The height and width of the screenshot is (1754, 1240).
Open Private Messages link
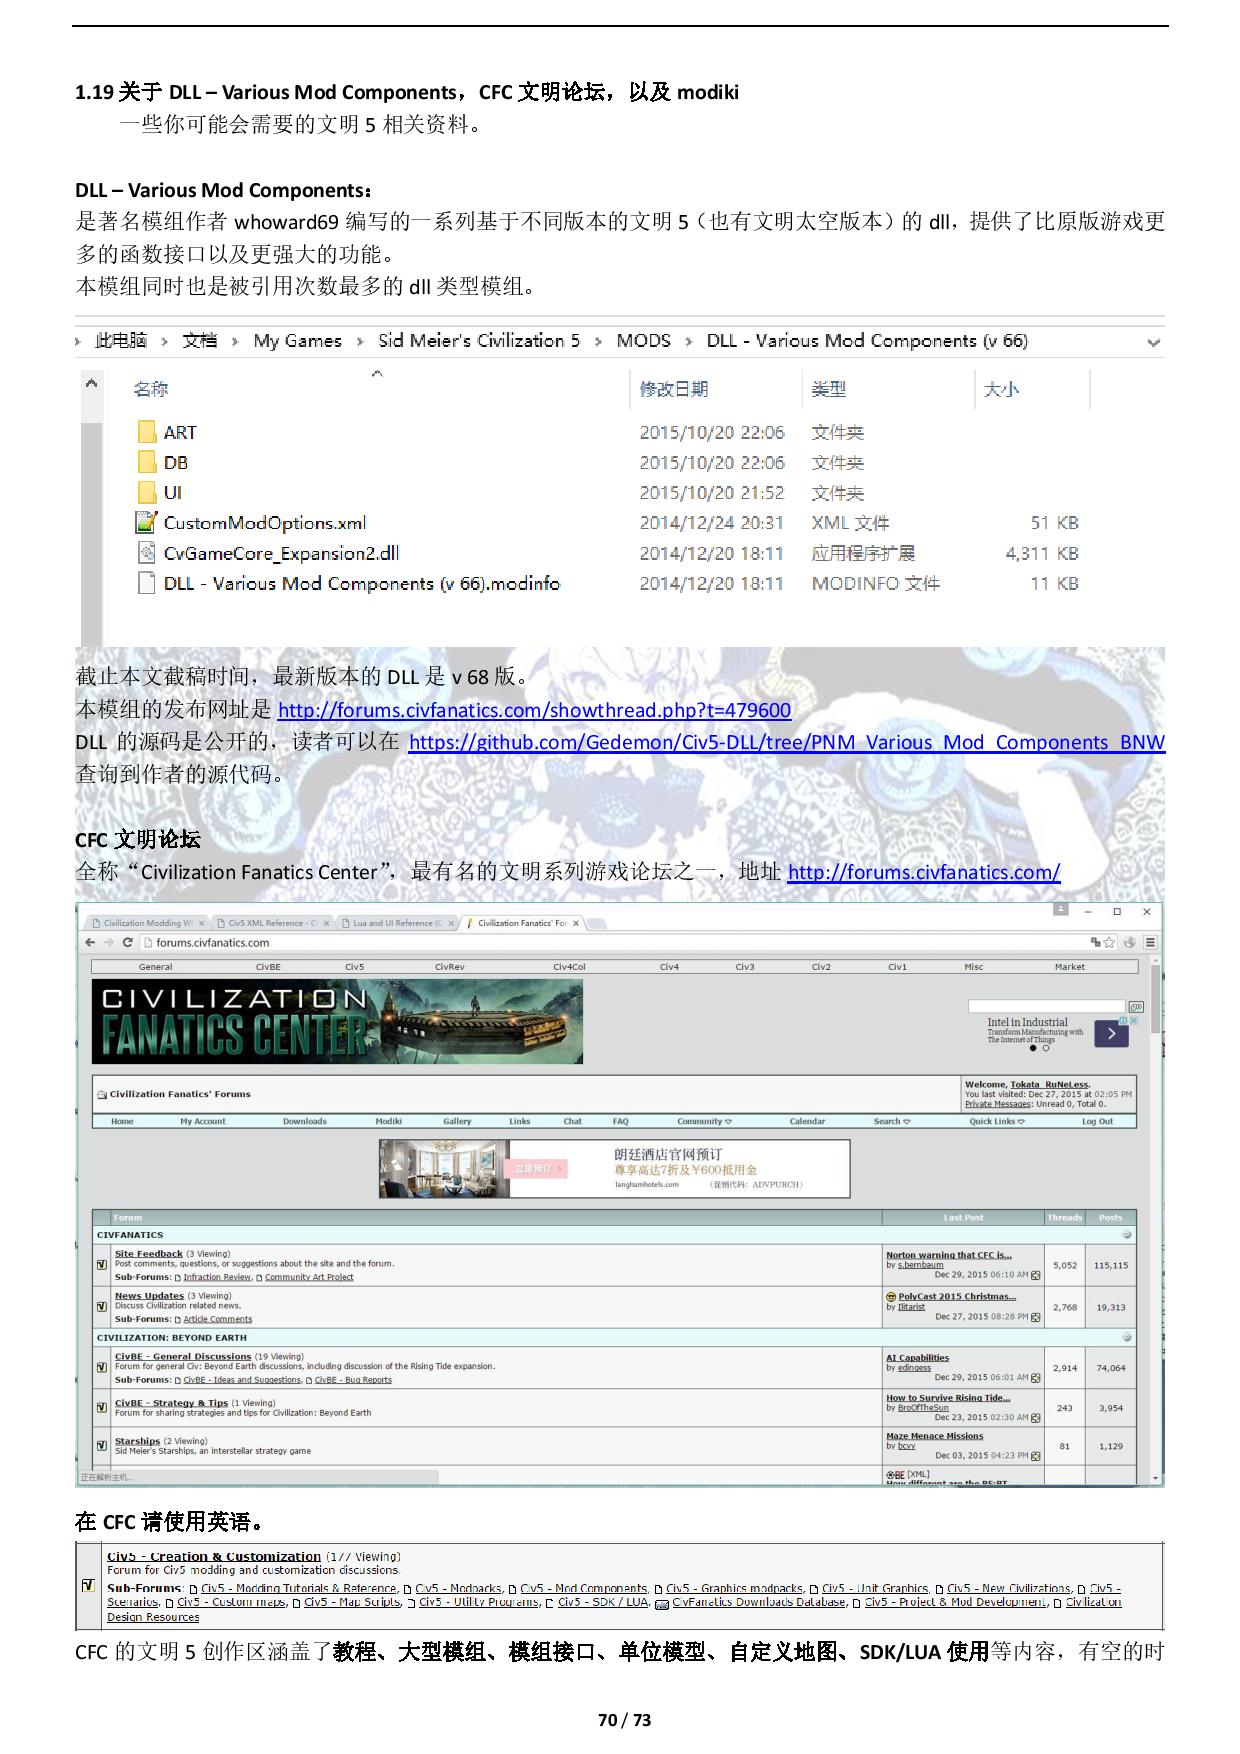(x=998, y=1104)
